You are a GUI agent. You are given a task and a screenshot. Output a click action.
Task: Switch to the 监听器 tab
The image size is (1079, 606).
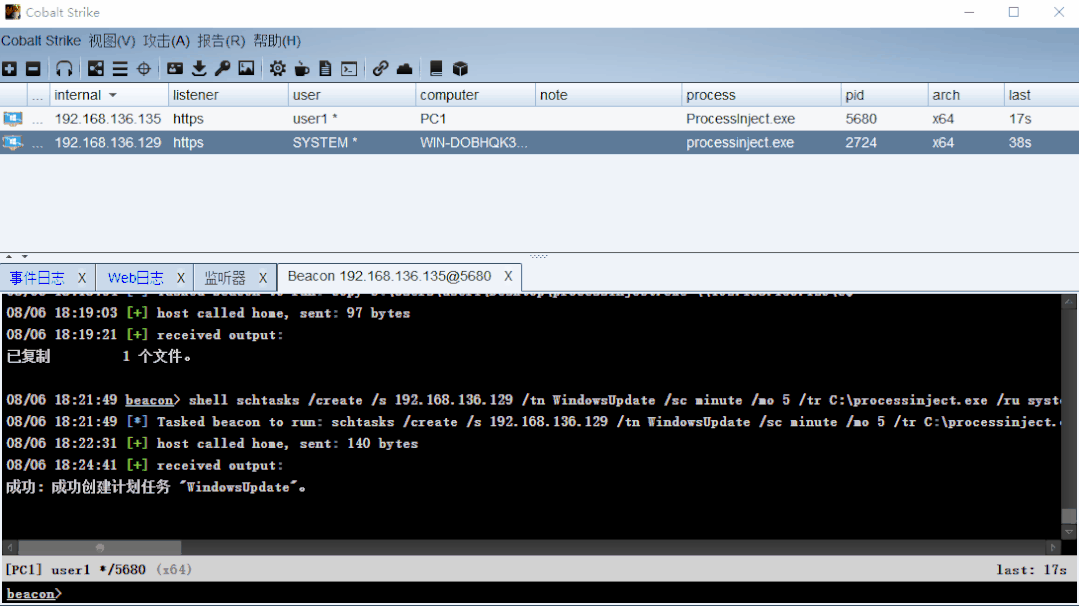pyautogui.click(x=225, y=278)
